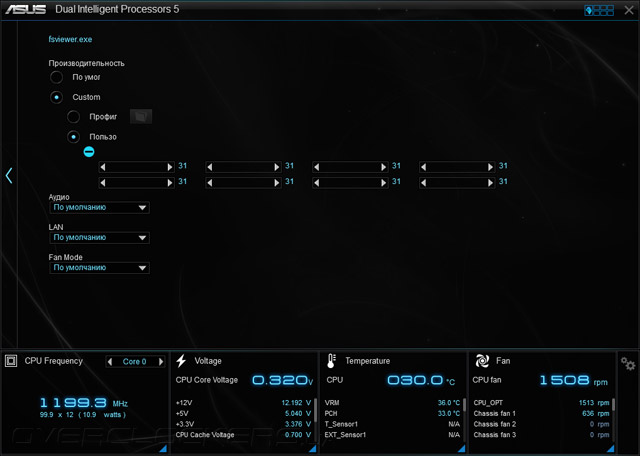Click the PCH temperature row
Image resolution: width=640 pixels, height=456 pixels.
[x=392, y=414]
